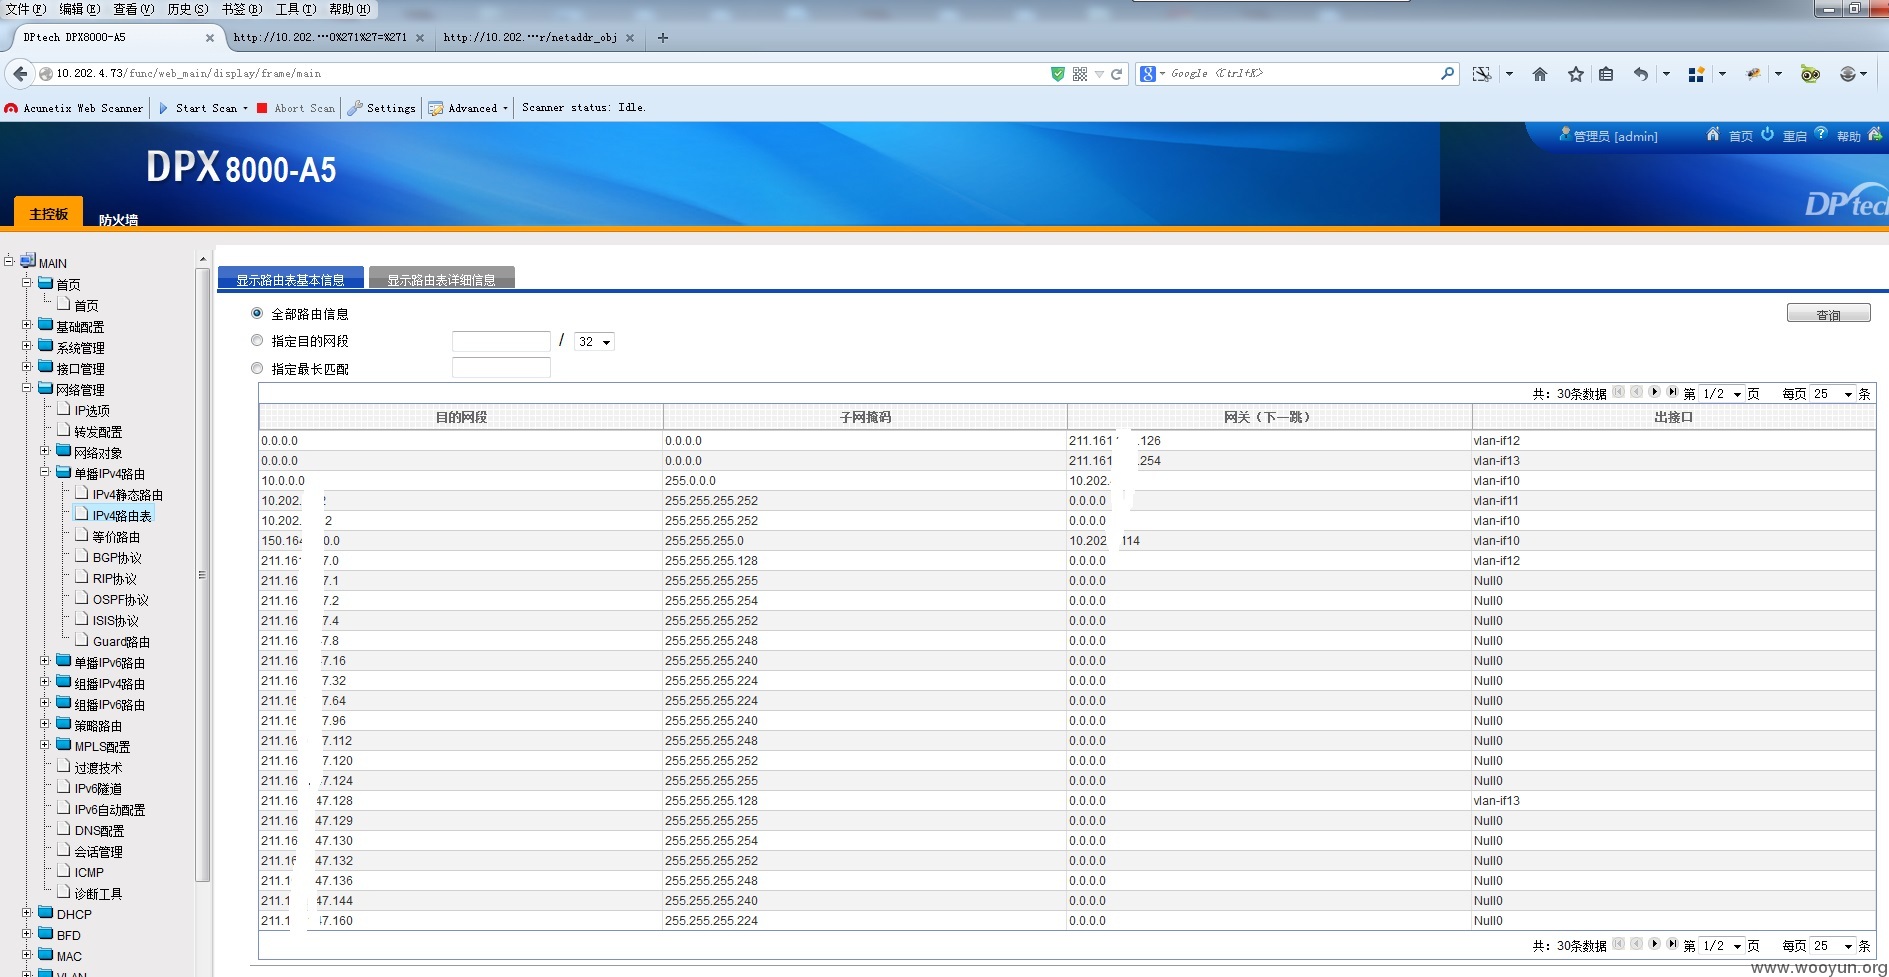1889x977 pixels.
Task: Open the subnet mask 32 dropdown
Action: coord(594,342)
